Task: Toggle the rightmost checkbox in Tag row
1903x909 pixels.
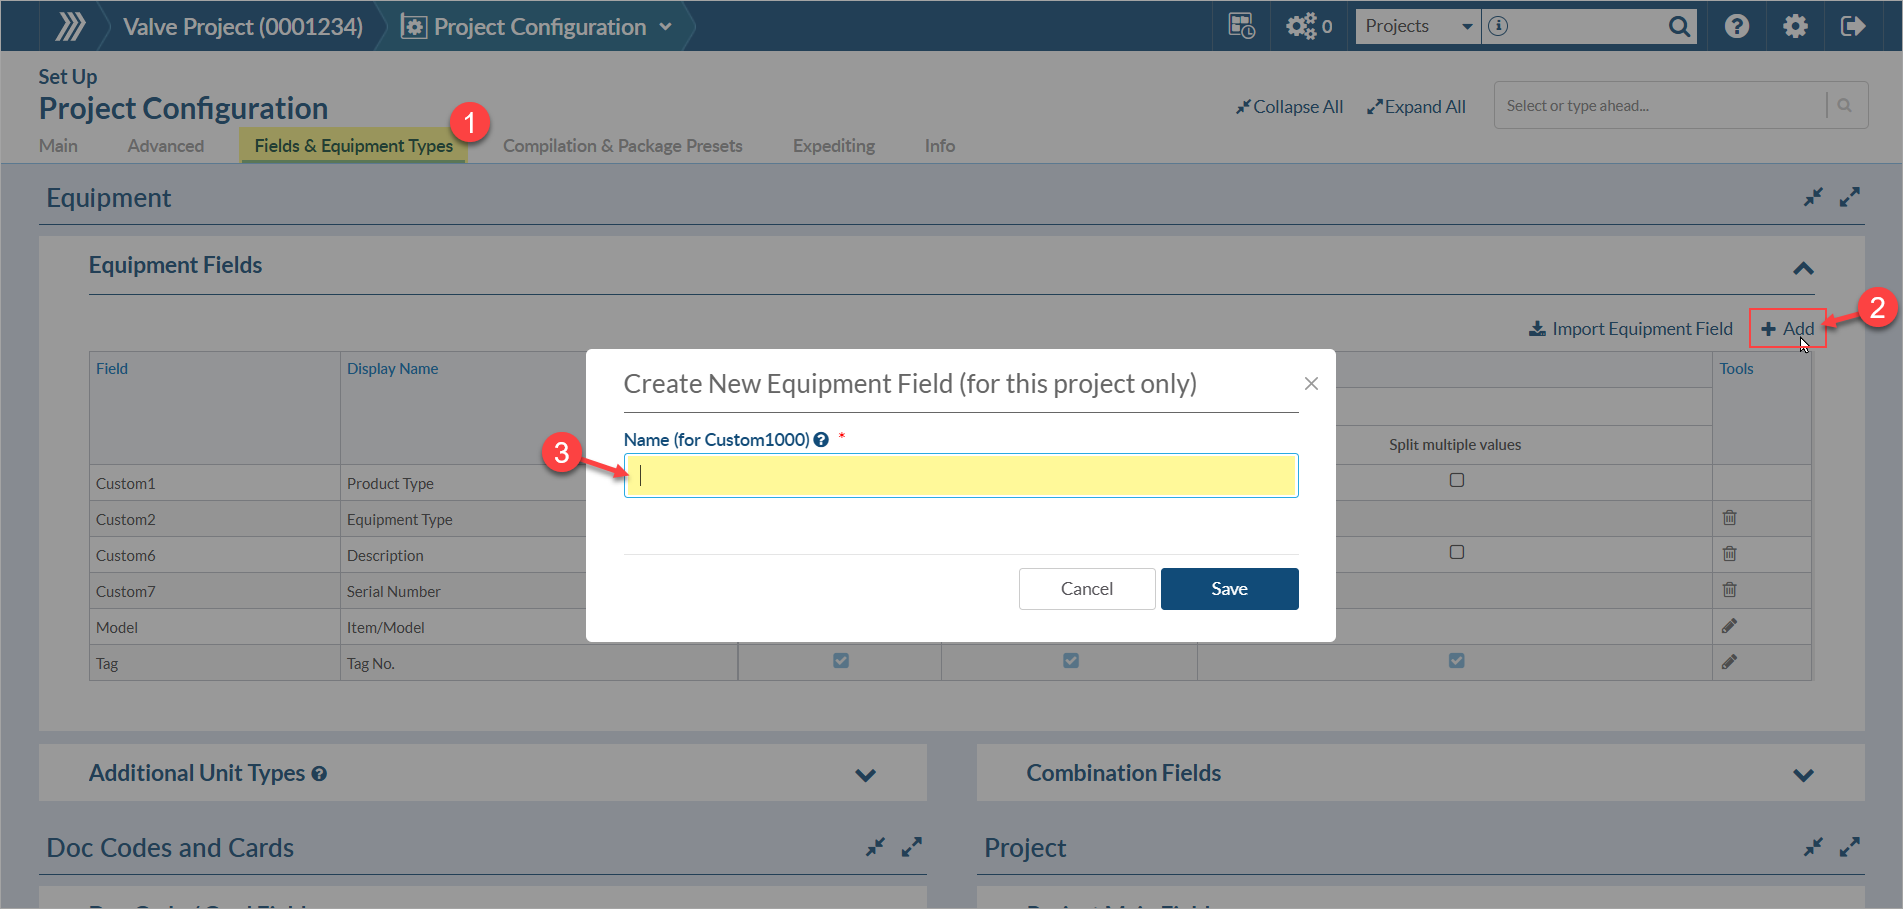Action: [x=1456, y=661]
